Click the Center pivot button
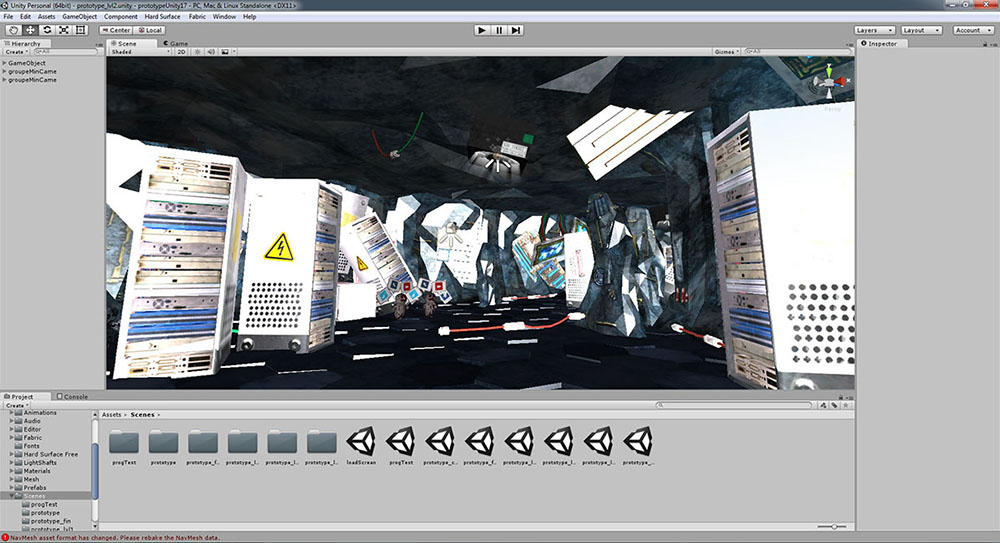Image resolution: width=1000 pixels, height=543 pixels. [117, 30]
